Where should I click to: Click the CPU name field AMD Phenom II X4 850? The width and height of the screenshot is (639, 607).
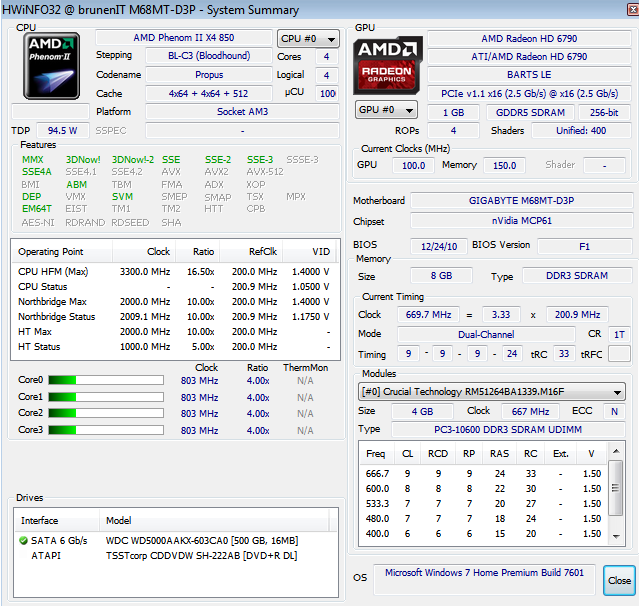tap(184, 38)
